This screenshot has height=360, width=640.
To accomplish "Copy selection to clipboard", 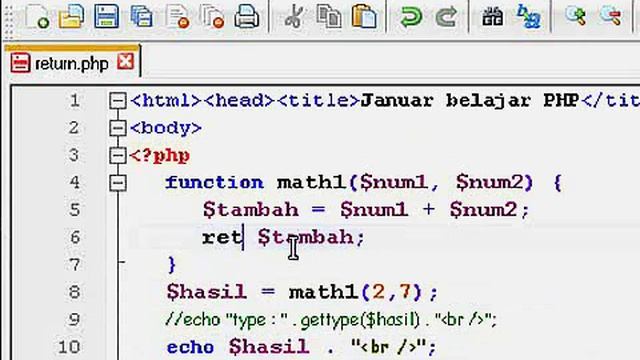I will click(329, 16).
